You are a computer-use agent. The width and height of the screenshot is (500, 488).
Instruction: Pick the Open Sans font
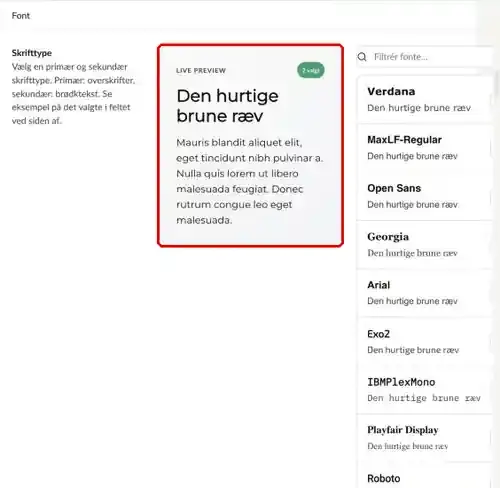tap(424, 196)
